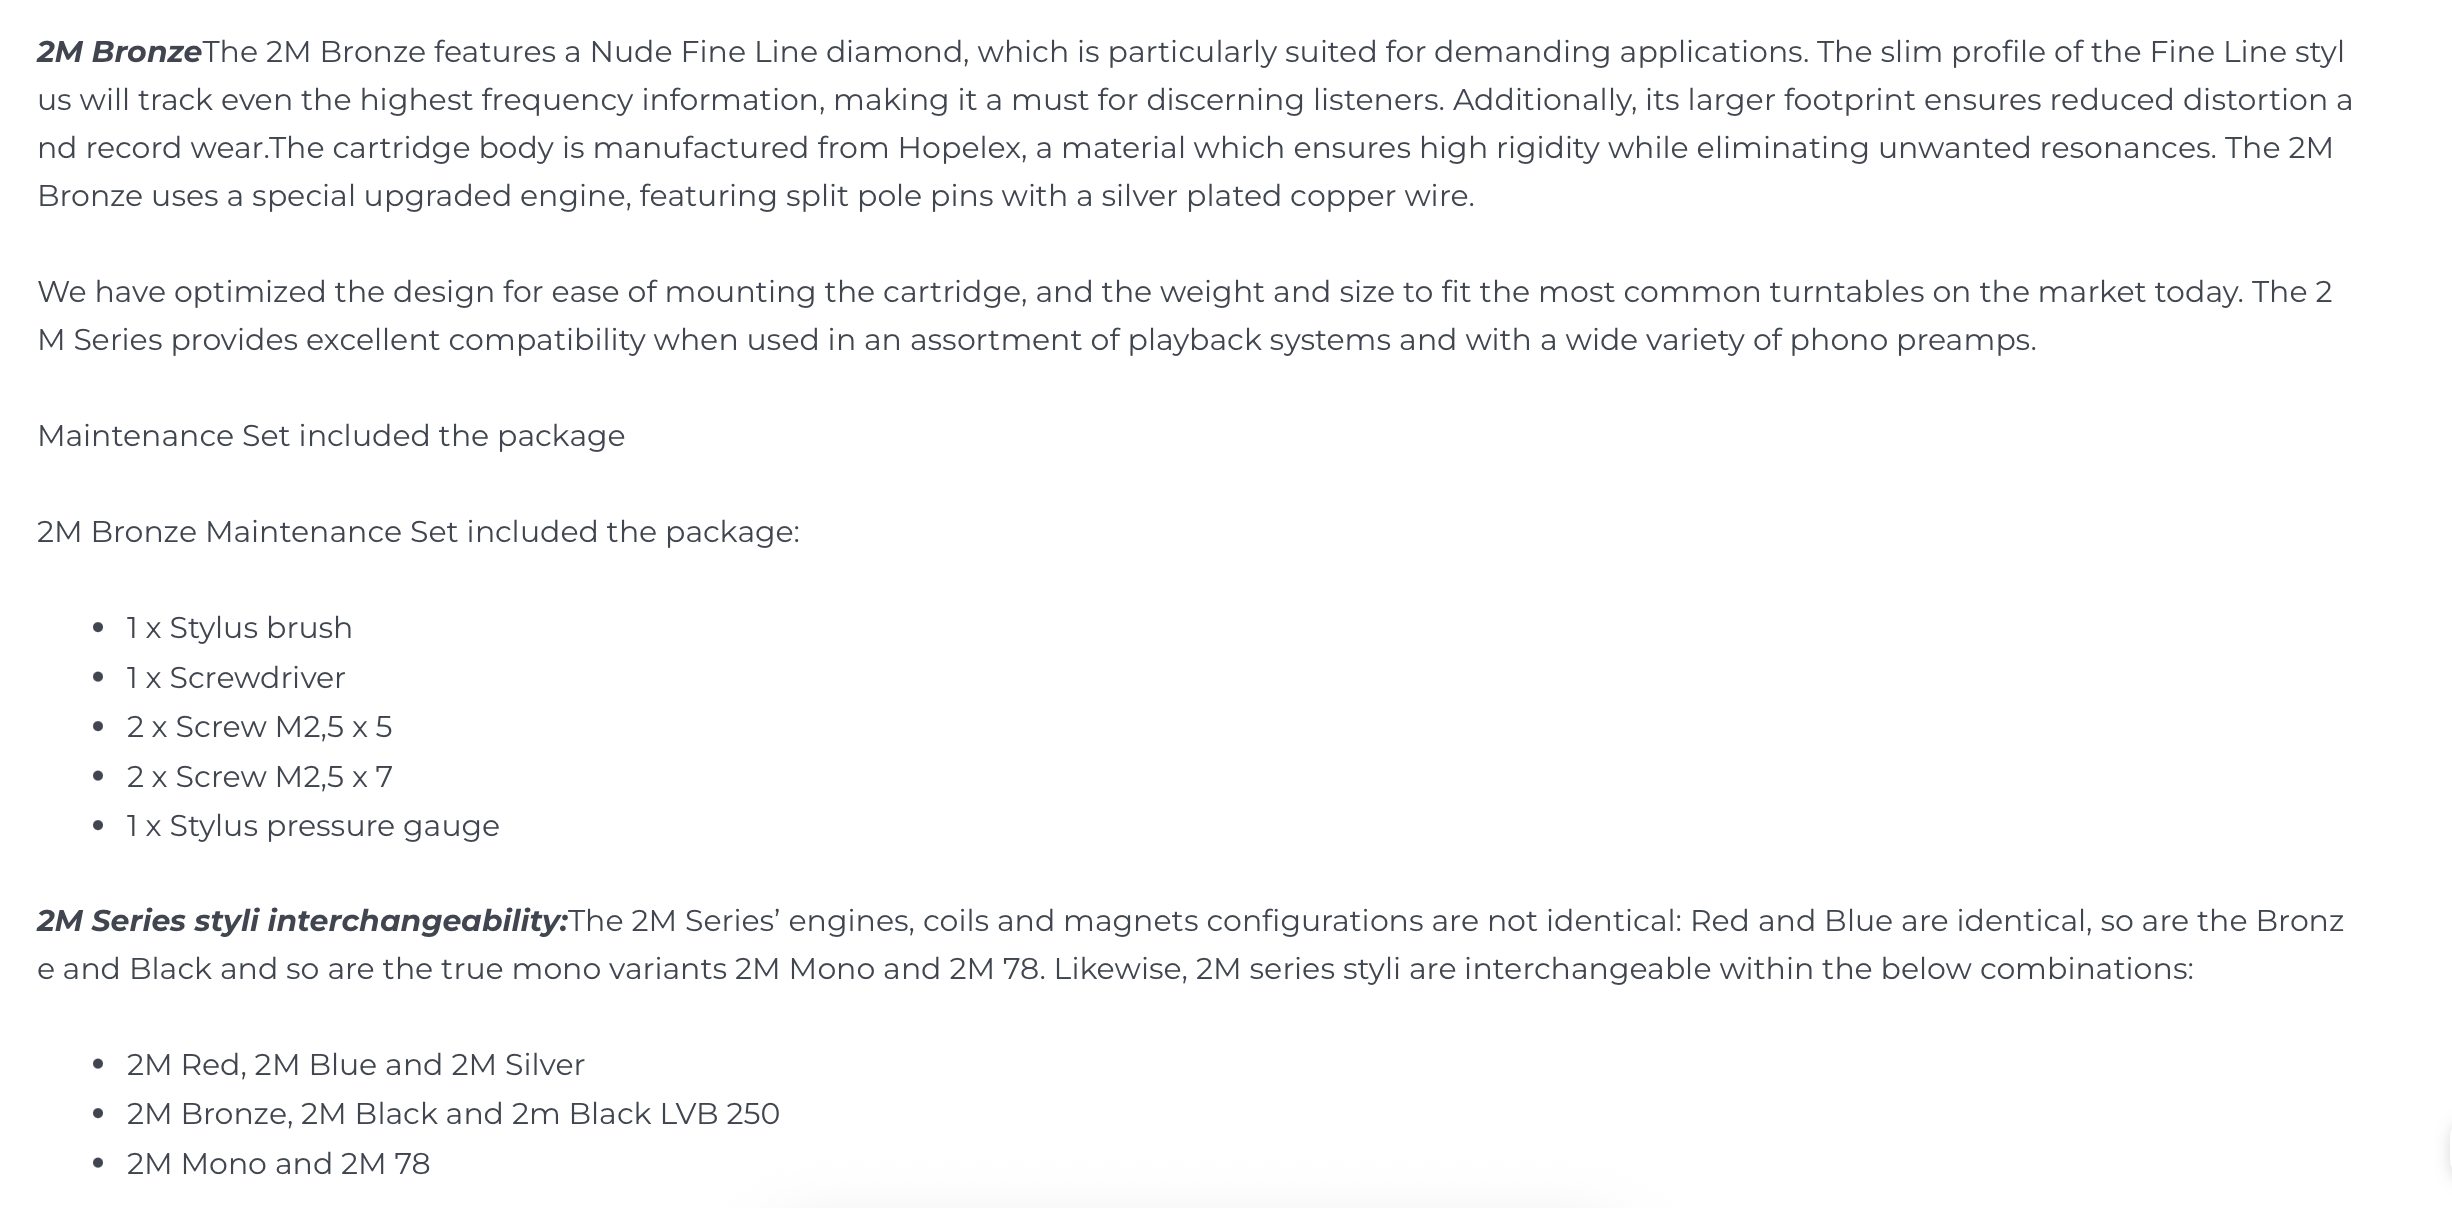Click the phrase 'Nude Fine Line diamond'
The height and width of the screenshot is (1208, 2452).
[779, 52]
